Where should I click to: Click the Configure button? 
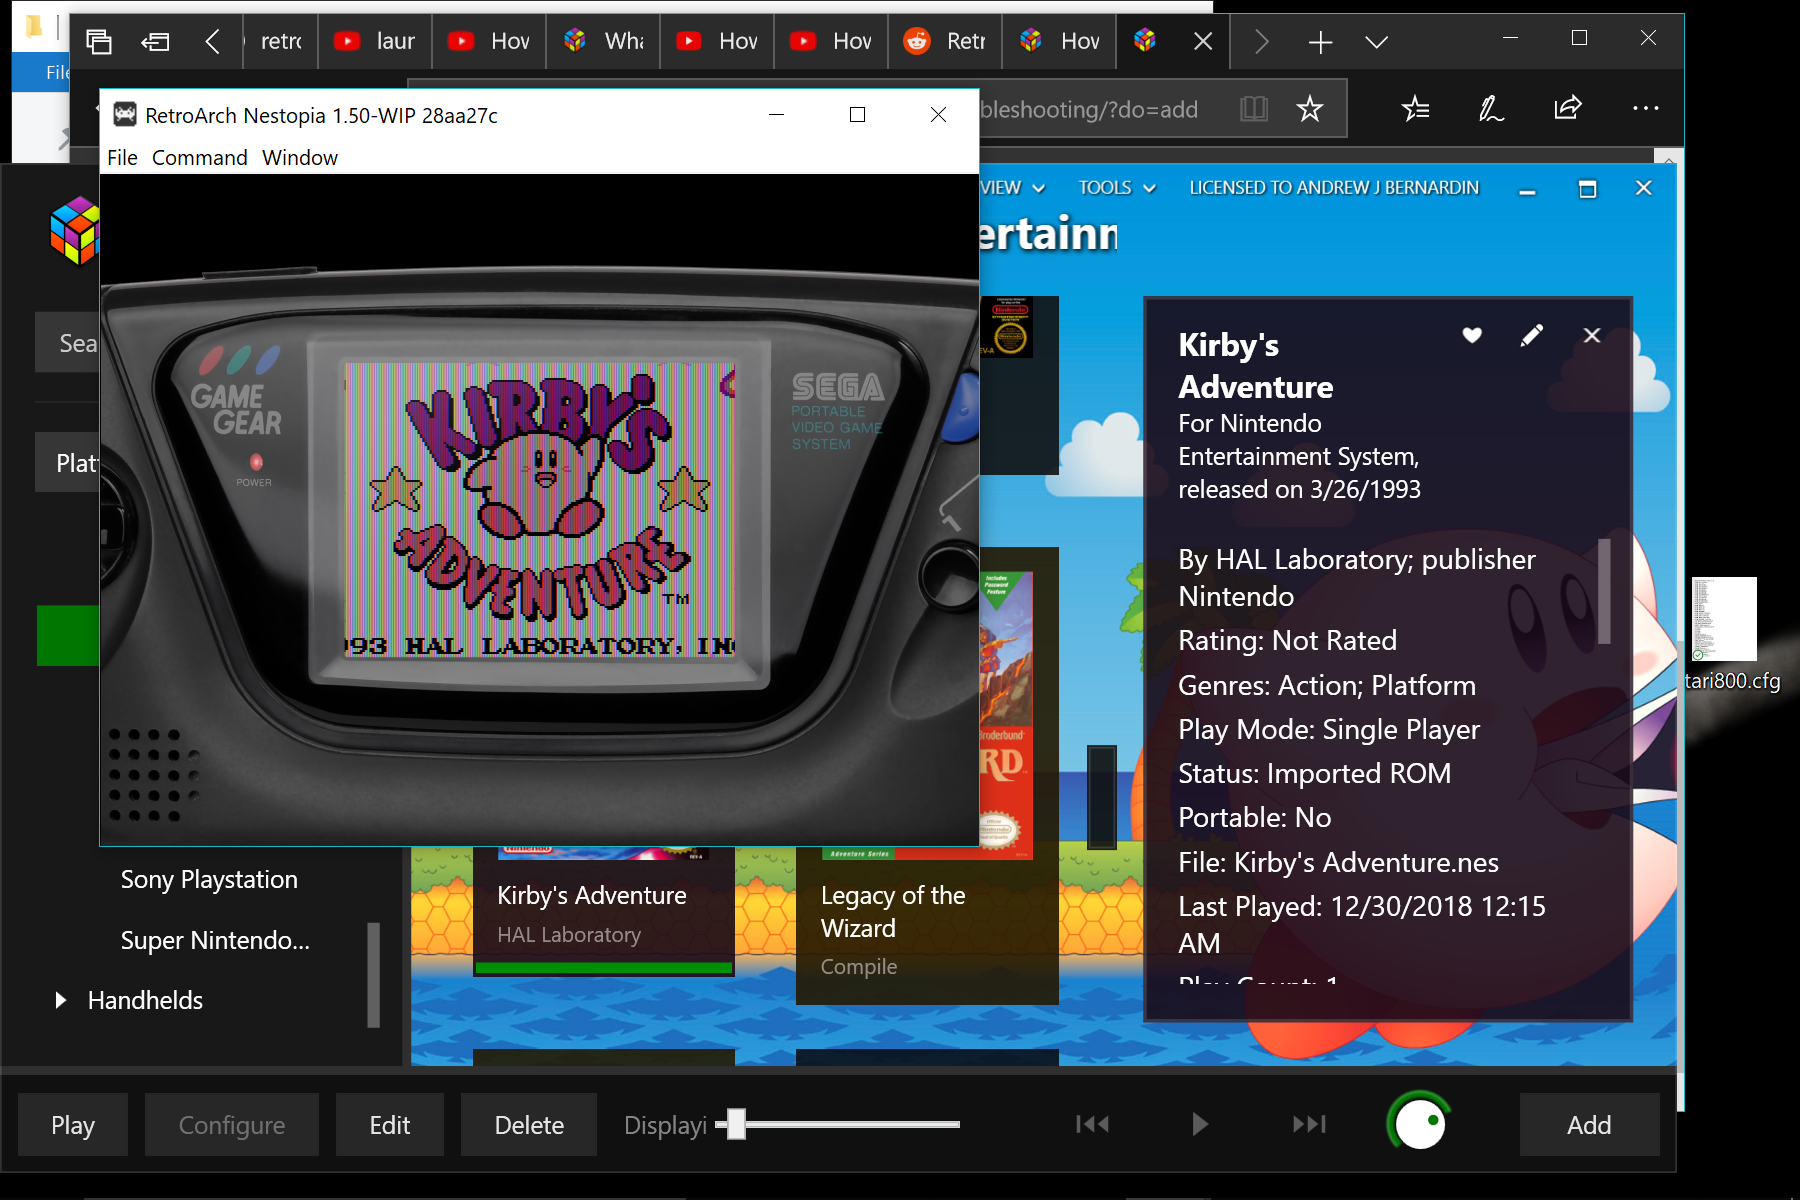(232, 1125)
